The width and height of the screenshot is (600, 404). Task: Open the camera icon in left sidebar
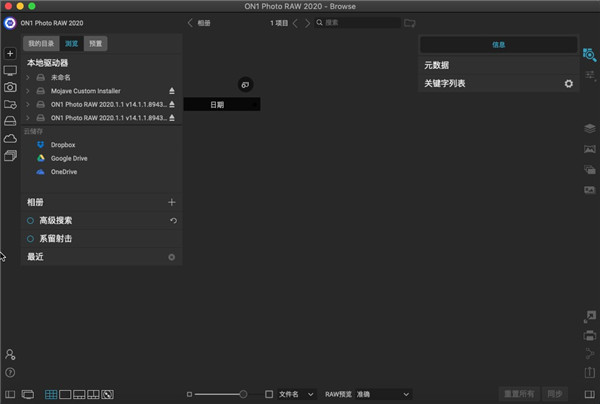click(10, 87)
